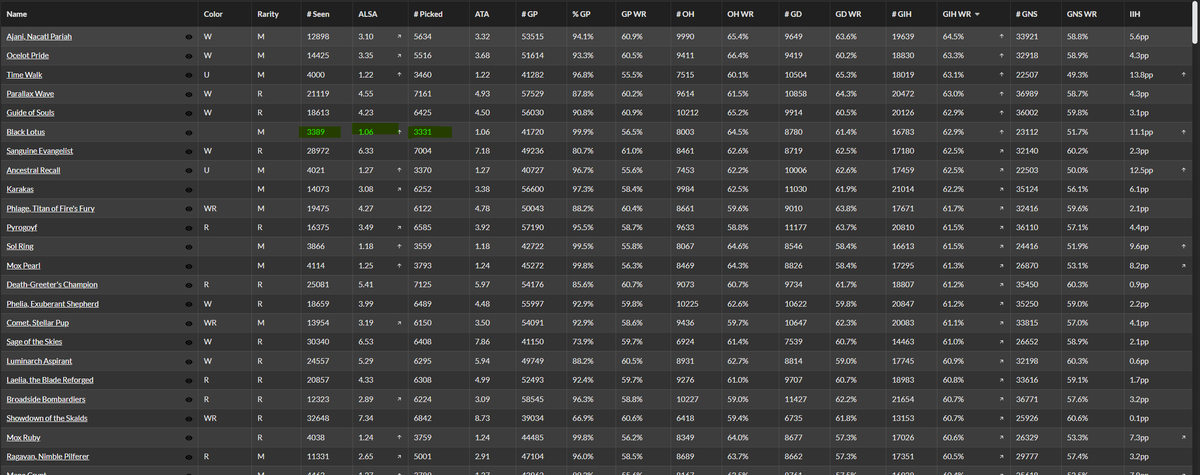Click the eye icon beside Mox Ruby
This screenshot has height=475, width=1200.
click(x=189, y=436)
